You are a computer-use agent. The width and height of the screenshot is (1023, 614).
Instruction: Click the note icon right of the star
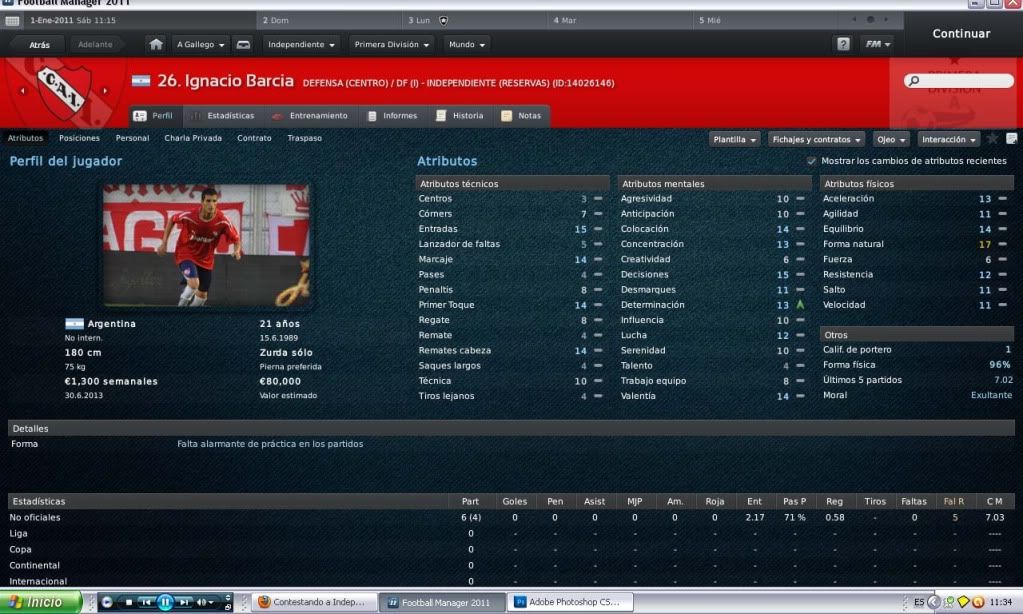(x=1012, y=138)
